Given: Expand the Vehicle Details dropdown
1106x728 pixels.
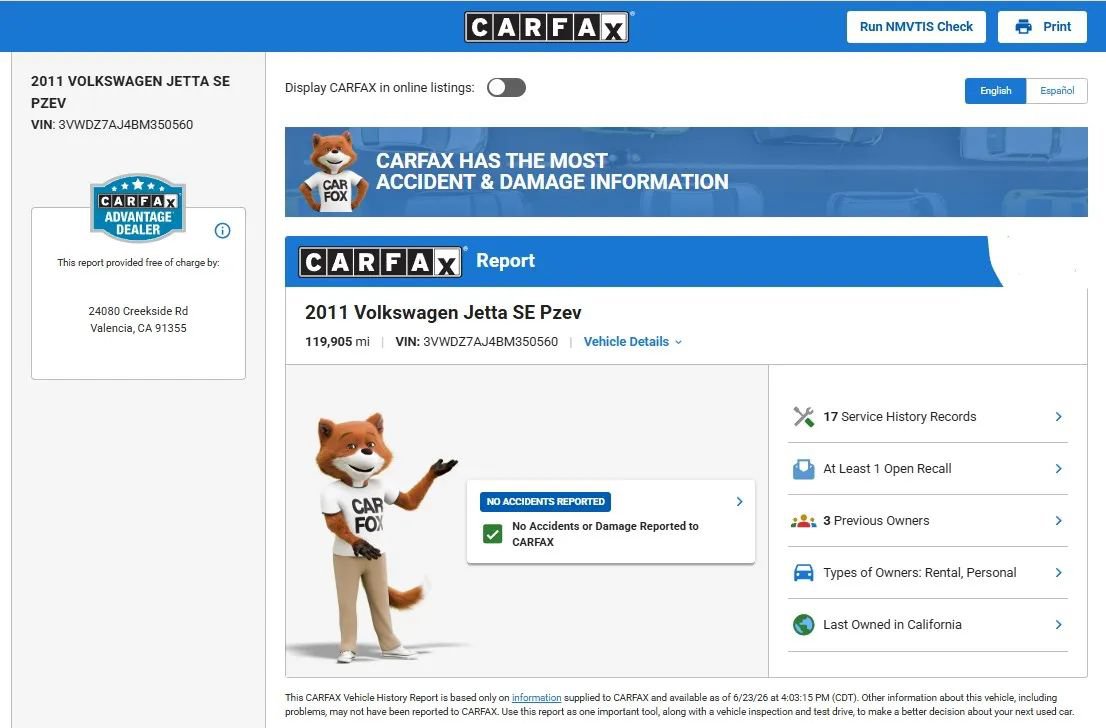Looking at the screenshot, I should tap(633, 342).
